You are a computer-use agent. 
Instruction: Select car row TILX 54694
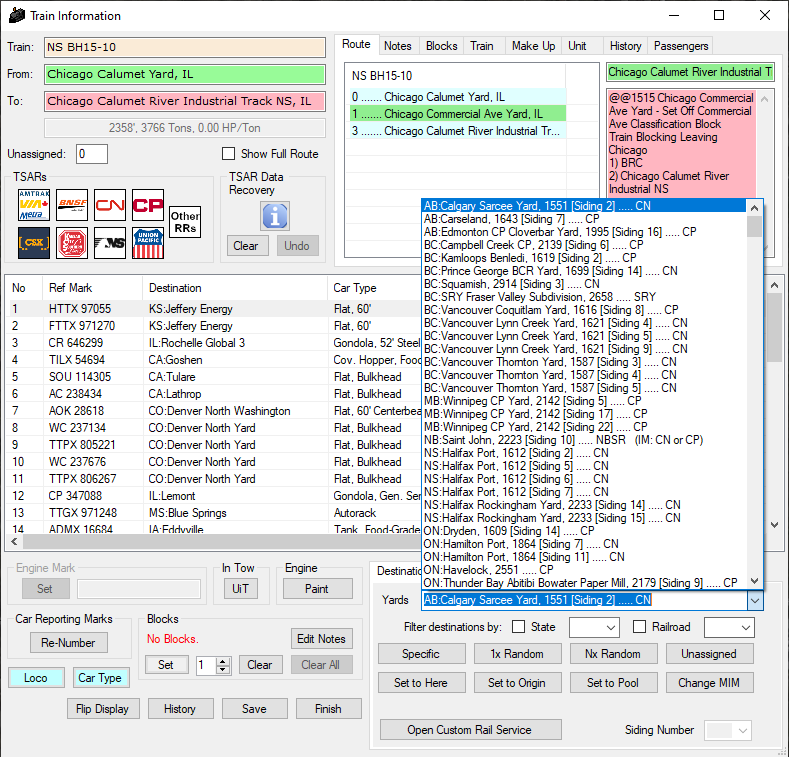click(215, 360)
